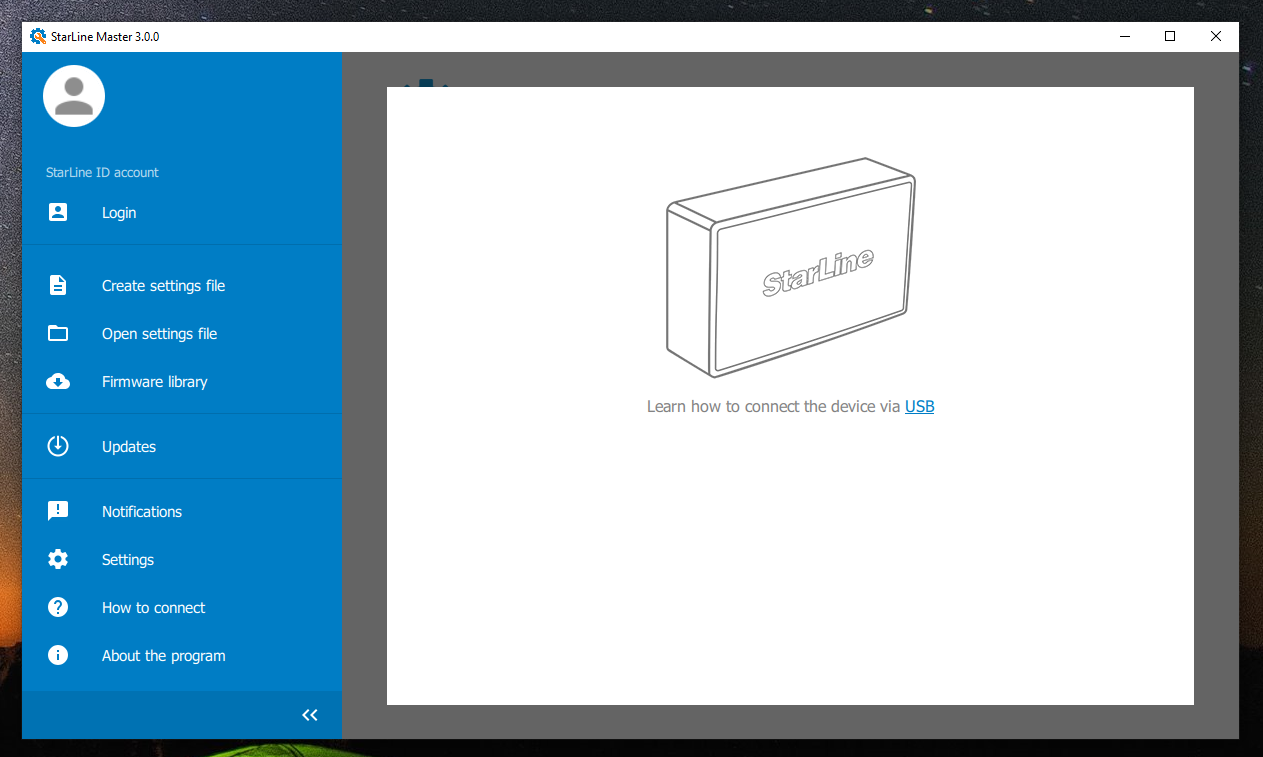Screen dimensions: 1263x757
Task: Click the Login person badge icon
Action: (x=58, y=212)
